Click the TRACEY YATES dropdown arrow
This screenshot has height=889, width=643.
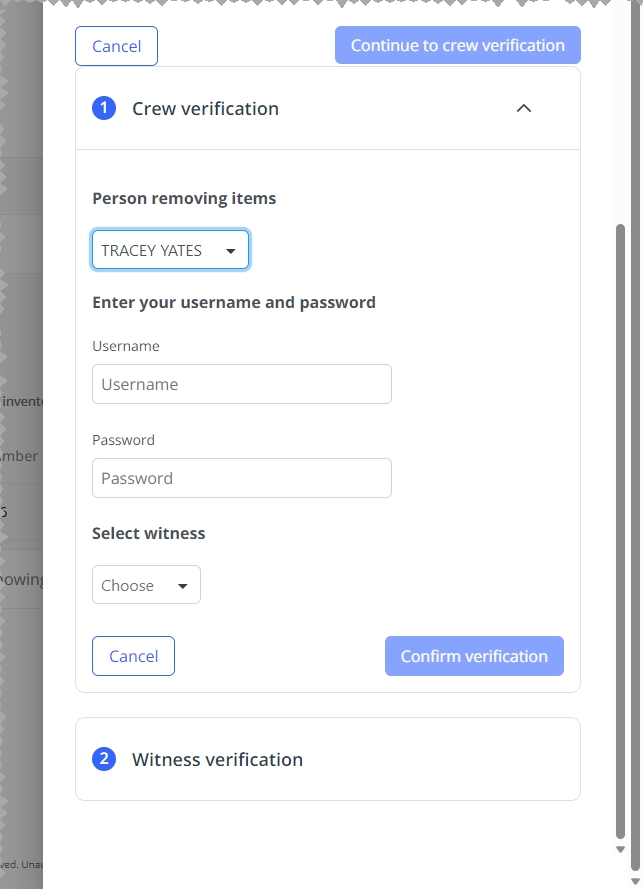coord(230,251)
